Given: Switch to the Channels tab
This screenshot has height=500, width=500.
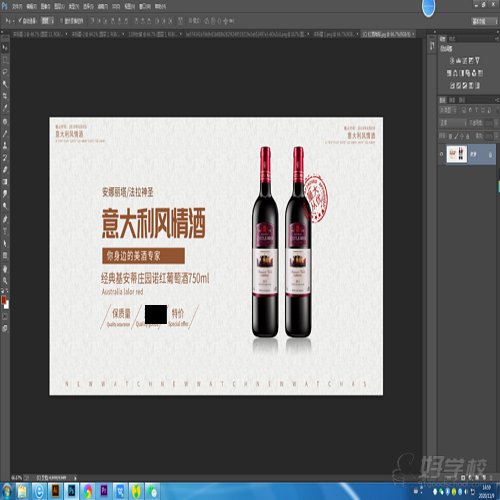Looking at the screenshot, I should pos(452,100).
